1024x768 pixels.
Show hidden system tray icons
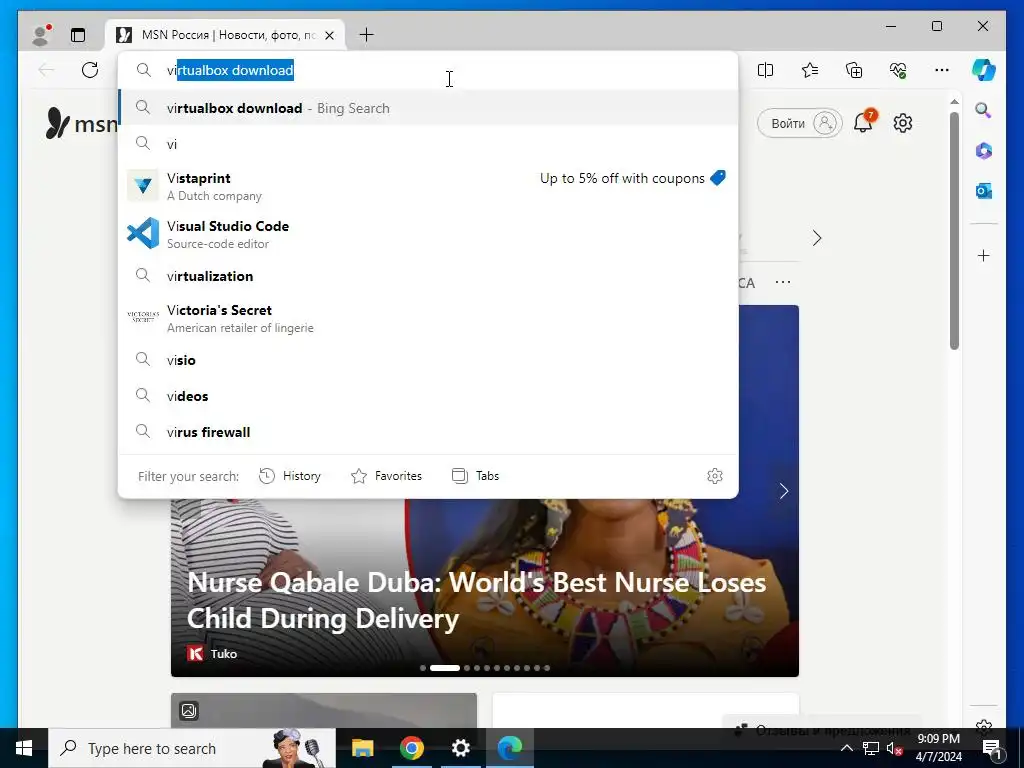click(846, 748)
